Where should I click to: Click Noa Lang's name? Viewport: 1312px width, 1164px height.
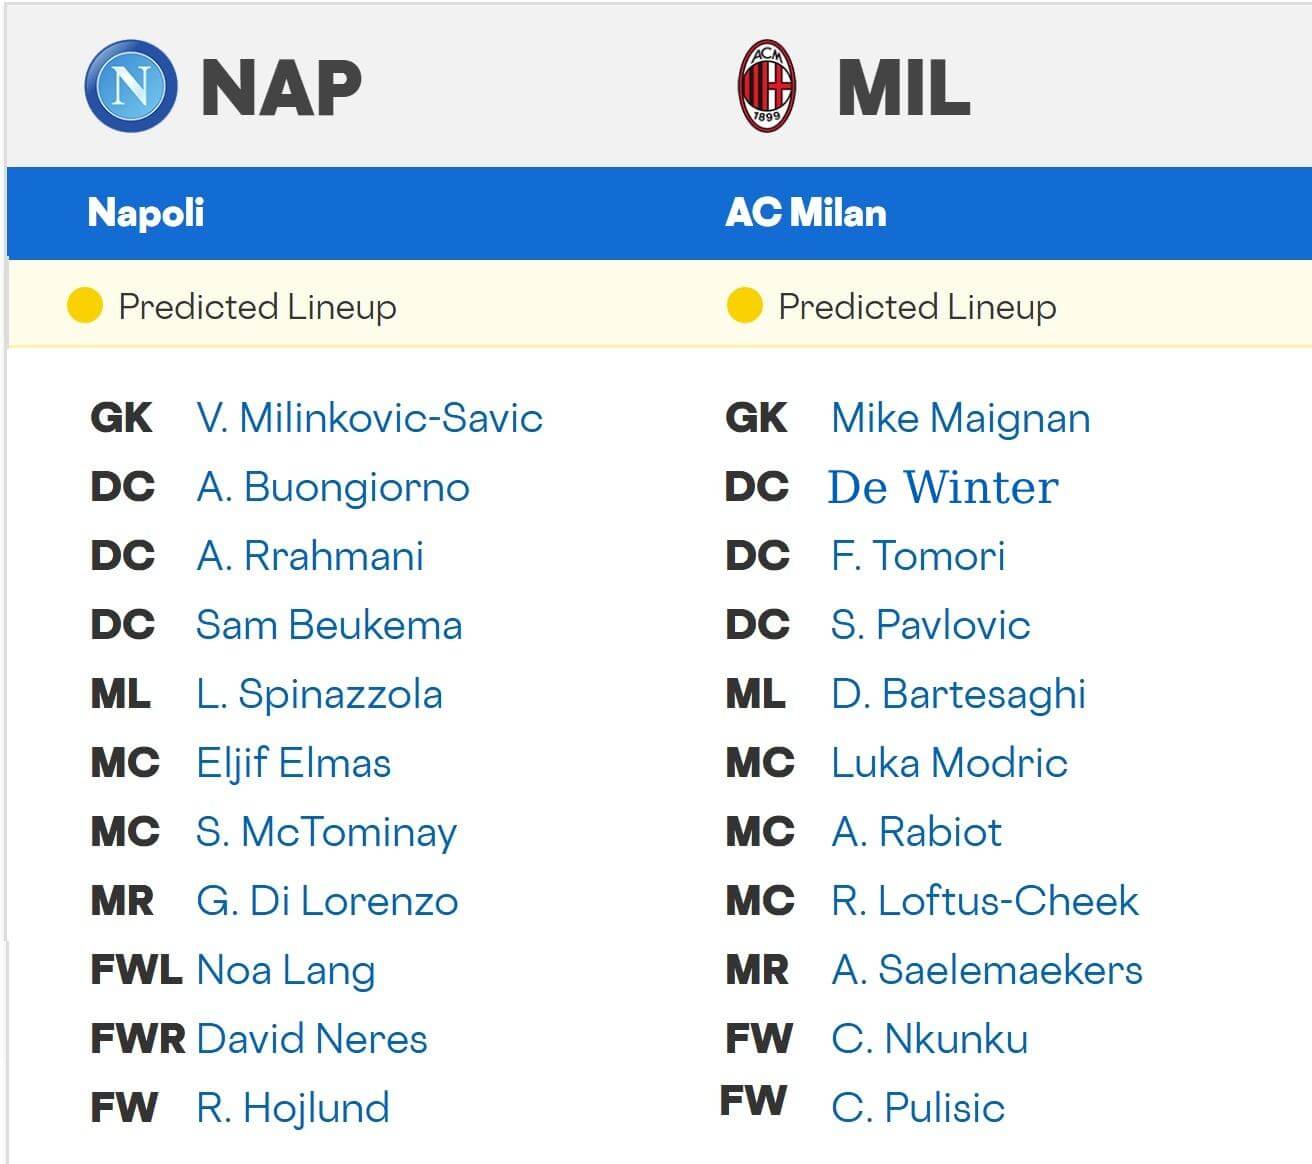(x=285, y=969)
